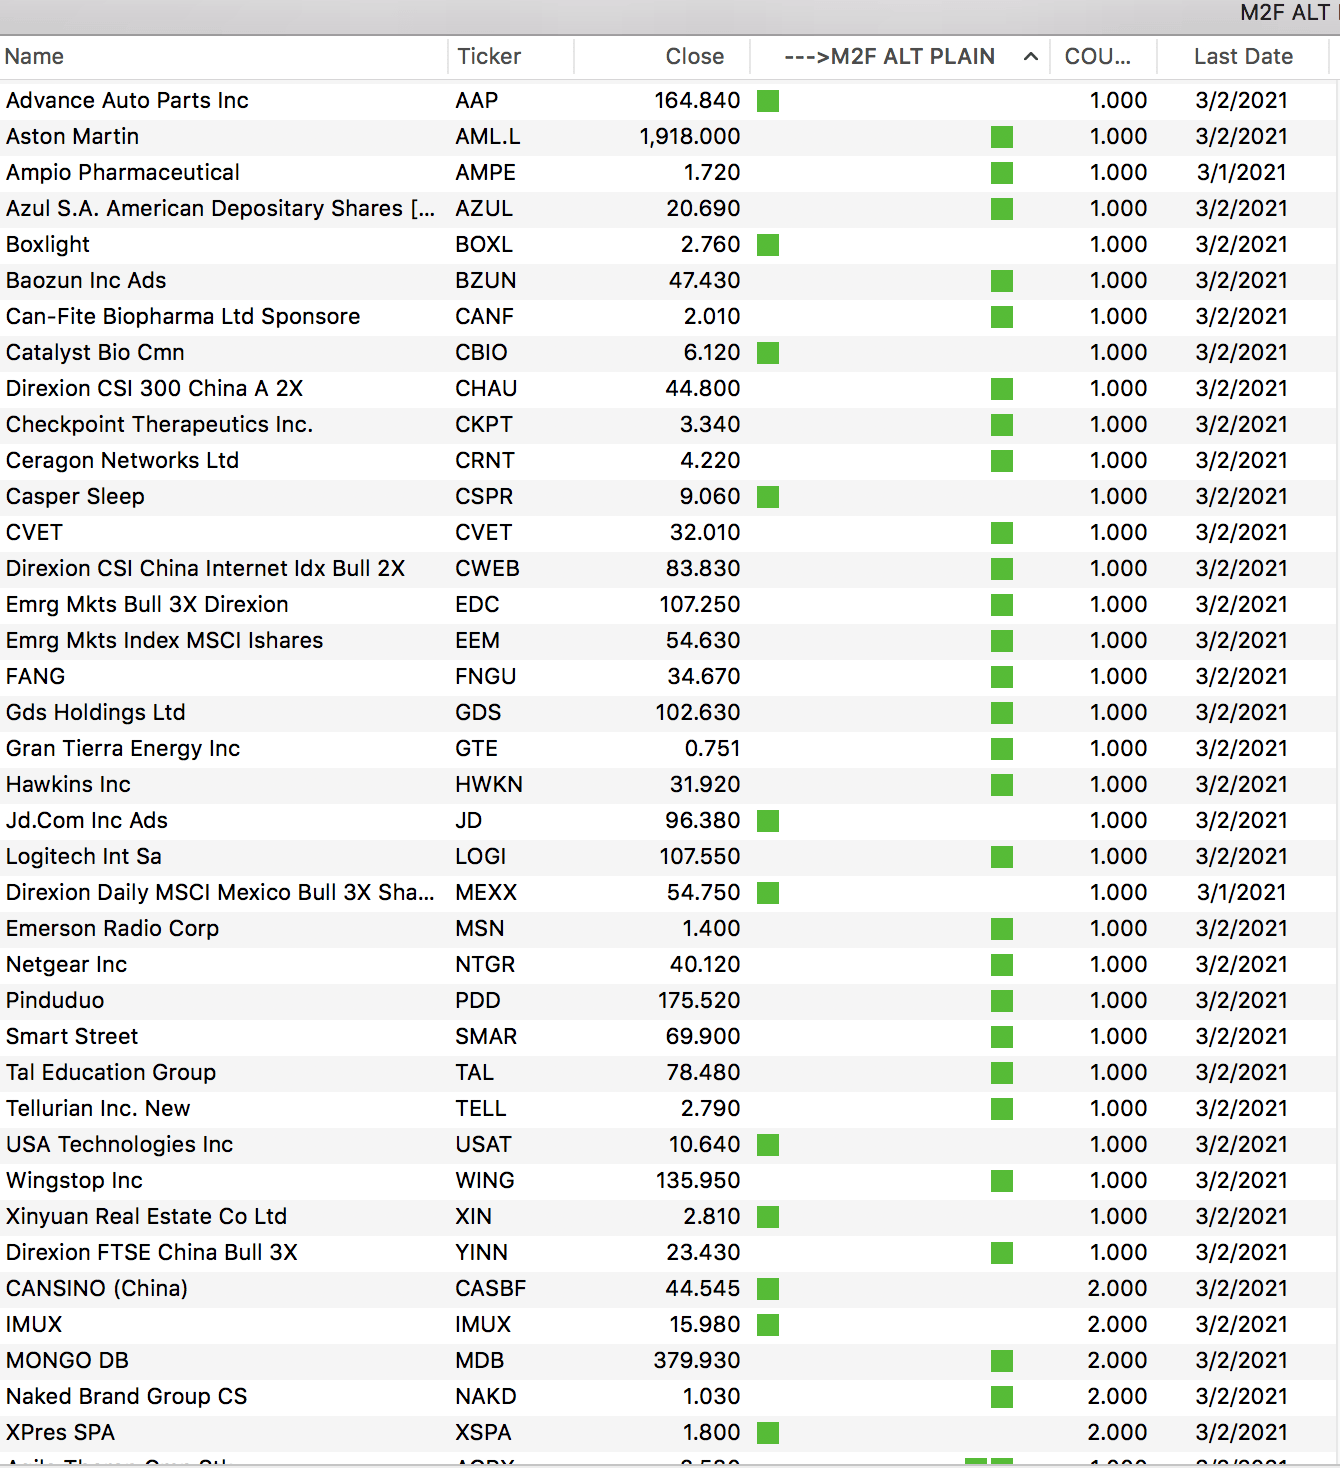
Task: Click the green marker in the Ceragon Networks row
Action: [1002, 461]
